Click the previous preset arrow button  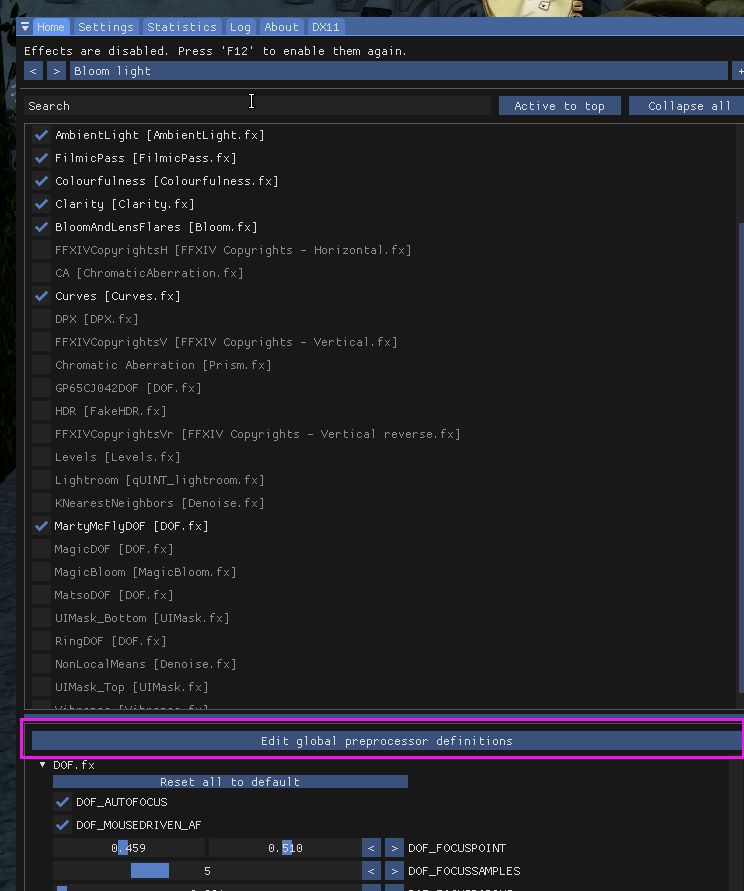pyautogui.click(x=34, y=71)
